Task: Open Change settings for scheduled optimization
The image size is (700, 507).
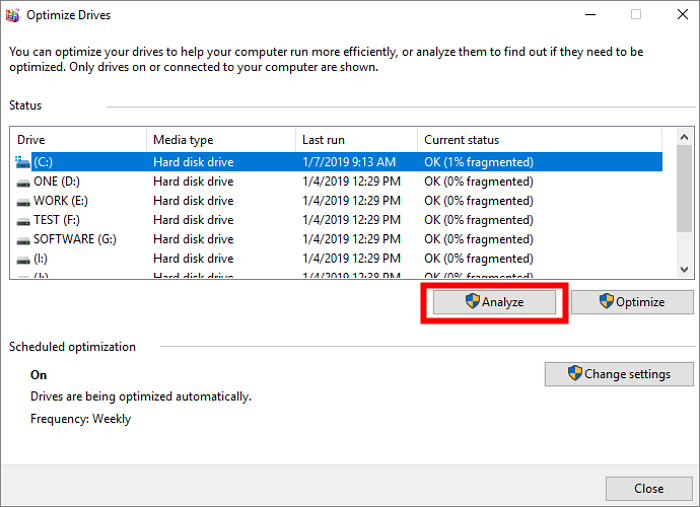Action: (619, 374)
